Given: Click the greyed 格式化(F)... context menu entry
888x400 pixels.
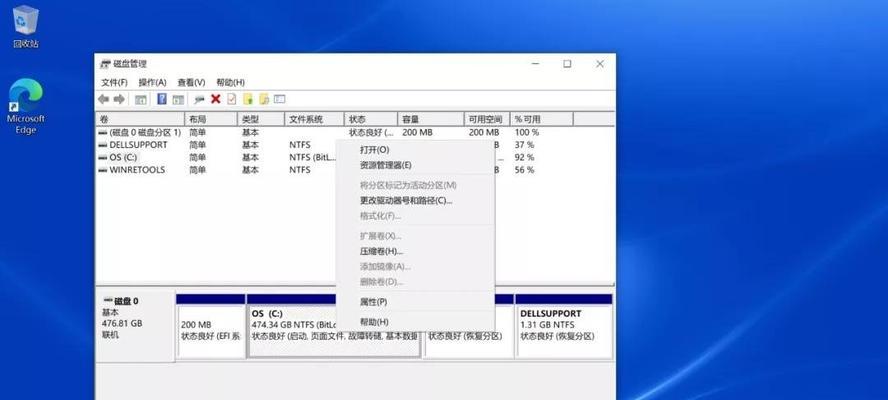Looking at the screenshot, I should click(416, 216).
